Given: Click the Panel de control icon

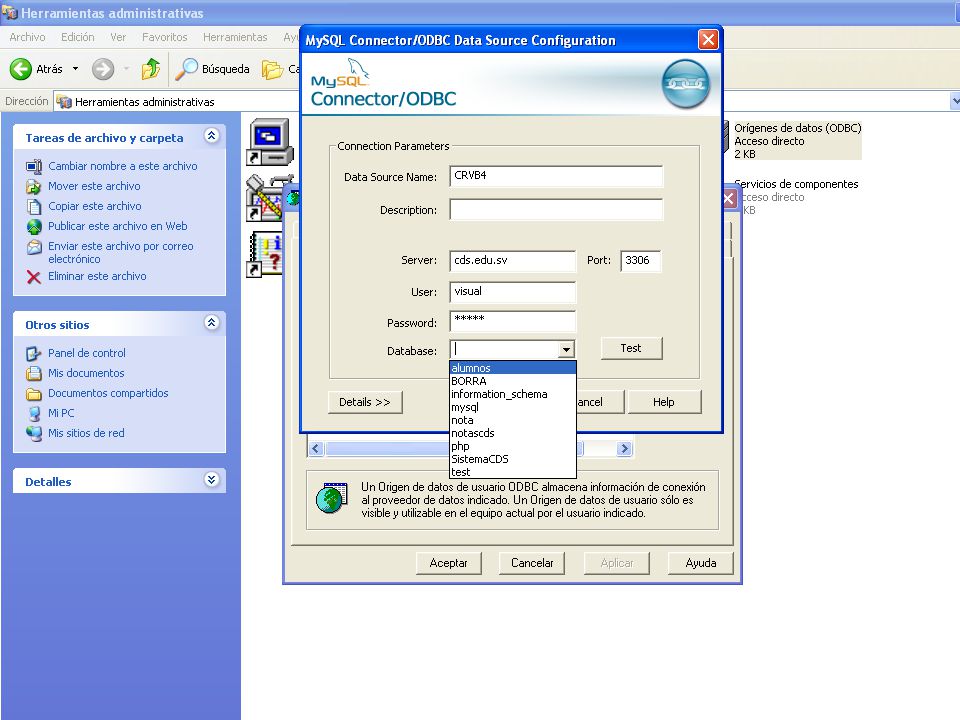Looking at the screenshot, I should tap(34, 354).
